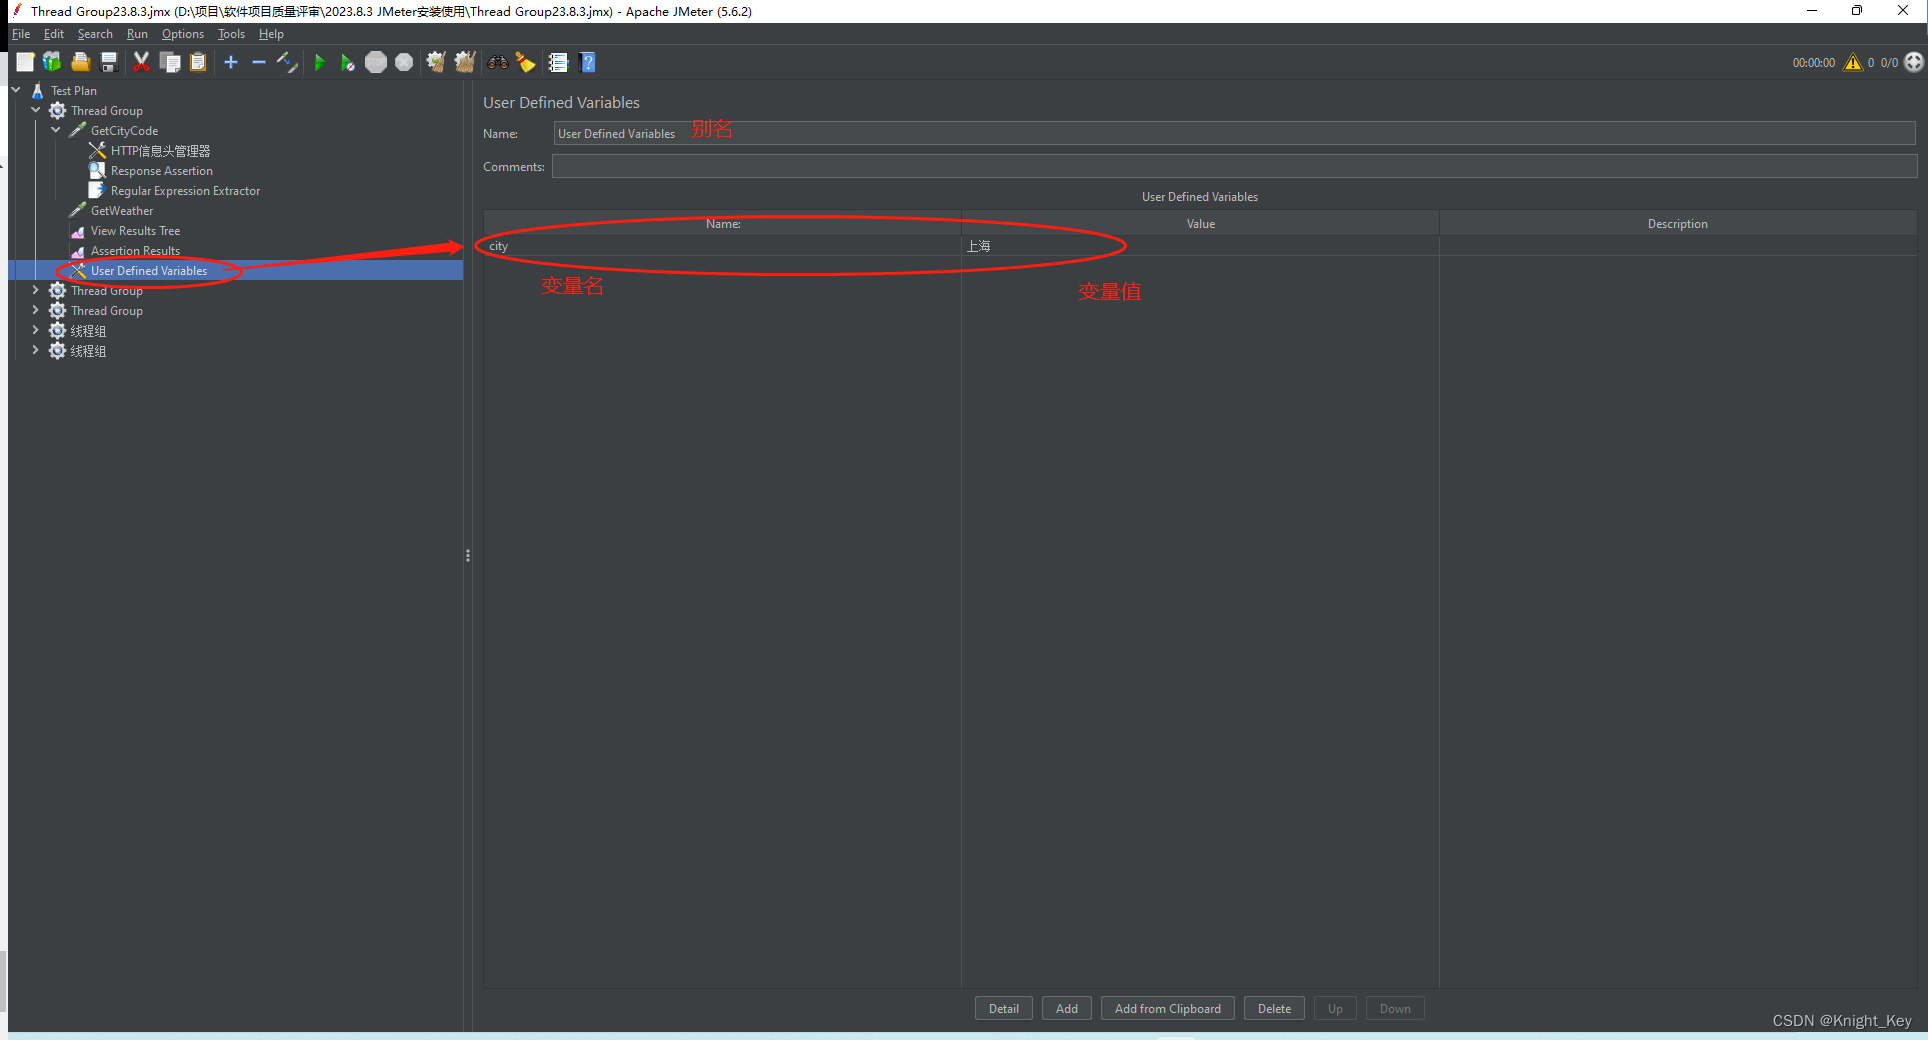
Task: Expand the second Thread Group node
Action: 36,290
